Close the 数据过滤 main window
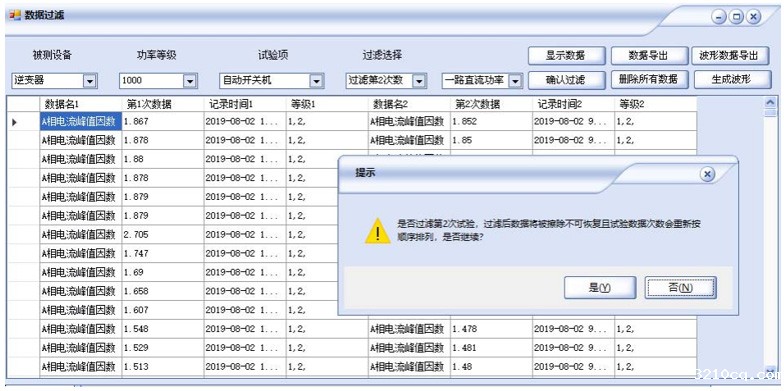Image resolution: width=784 pixels, height=391 pixels. point(754,17)
